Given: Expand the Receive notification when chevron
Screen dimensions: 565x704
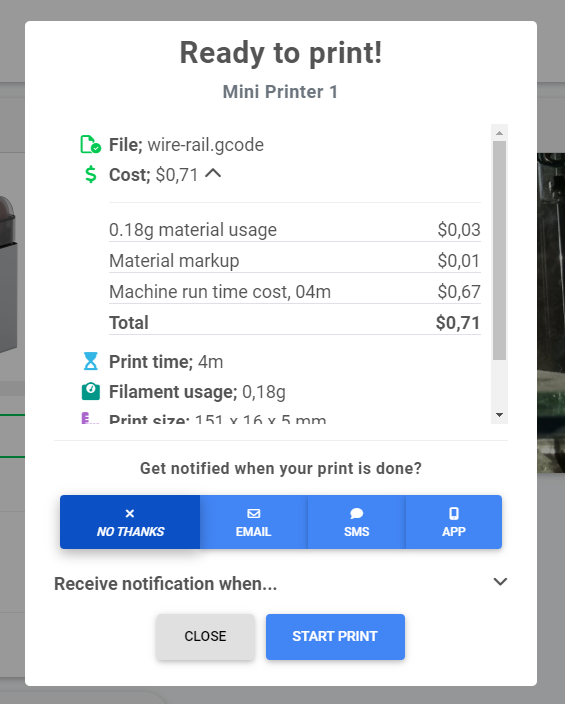Looking at the screenshot, I should 500,582.
